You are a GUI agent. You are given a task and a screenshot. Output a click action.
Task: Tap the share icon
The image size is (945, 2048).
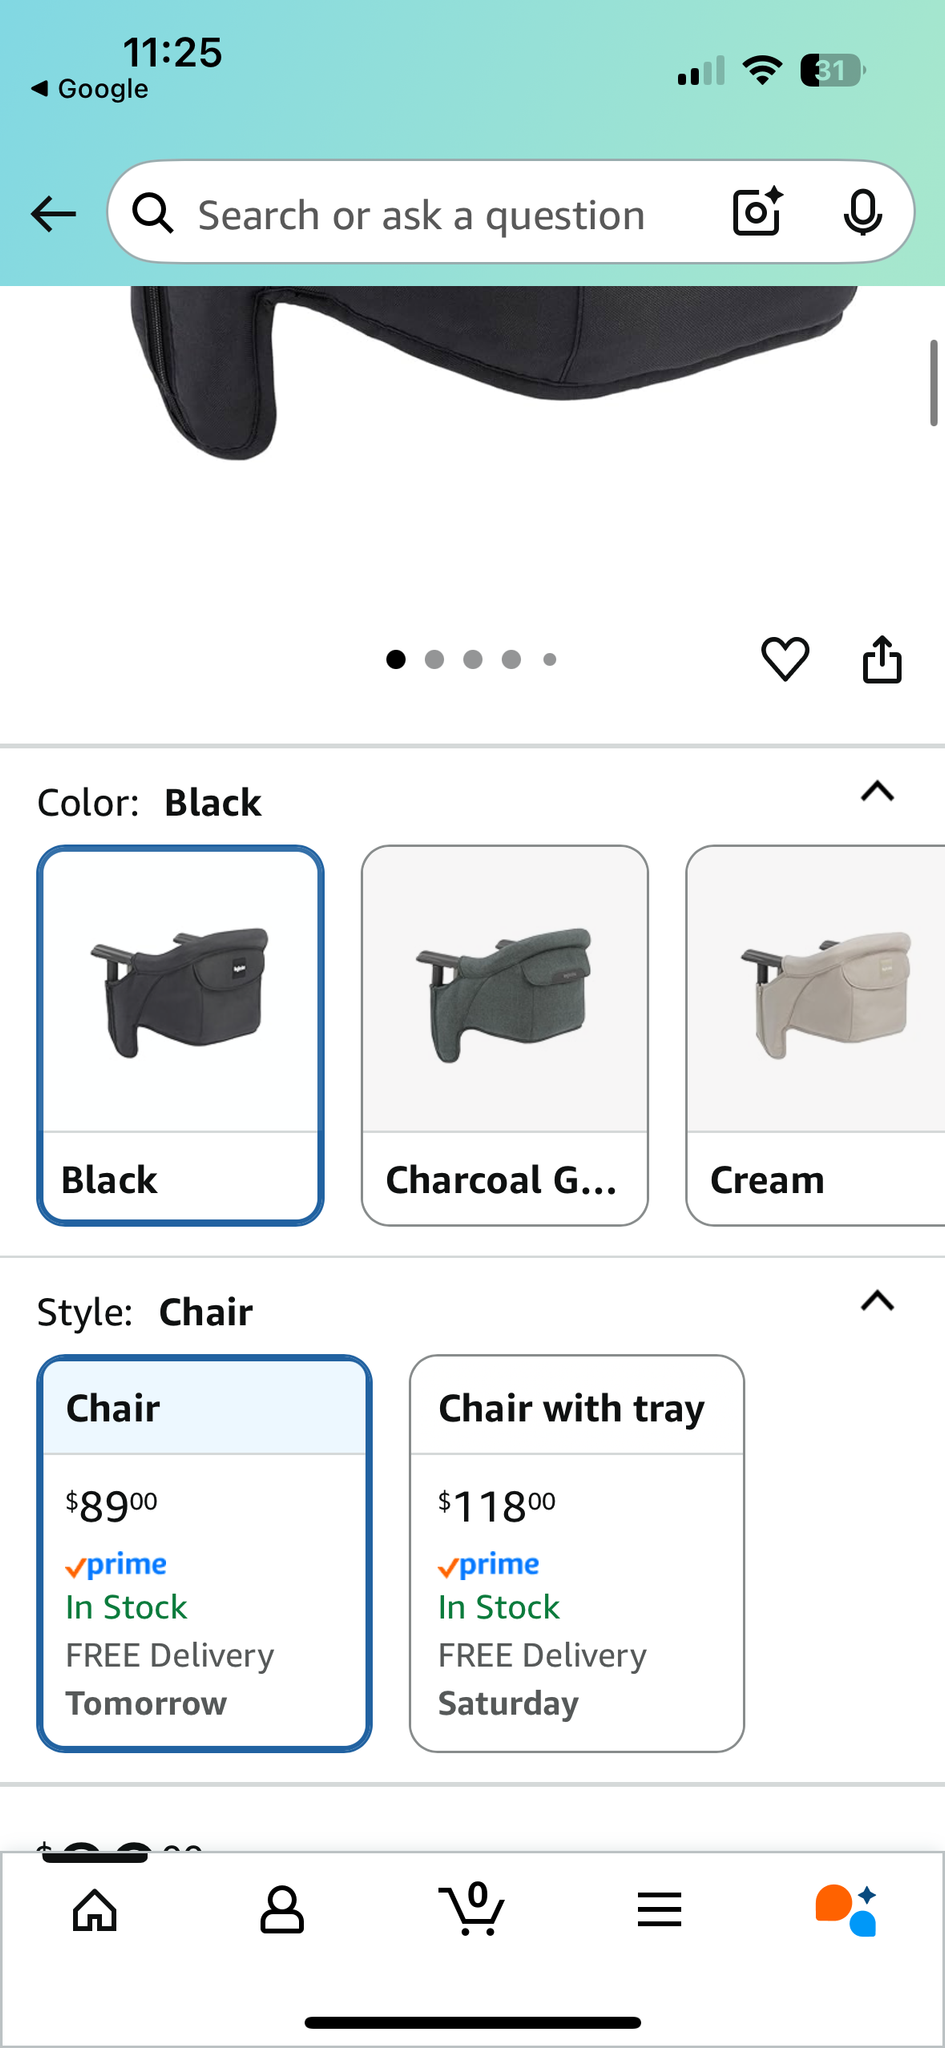(882, 659)
